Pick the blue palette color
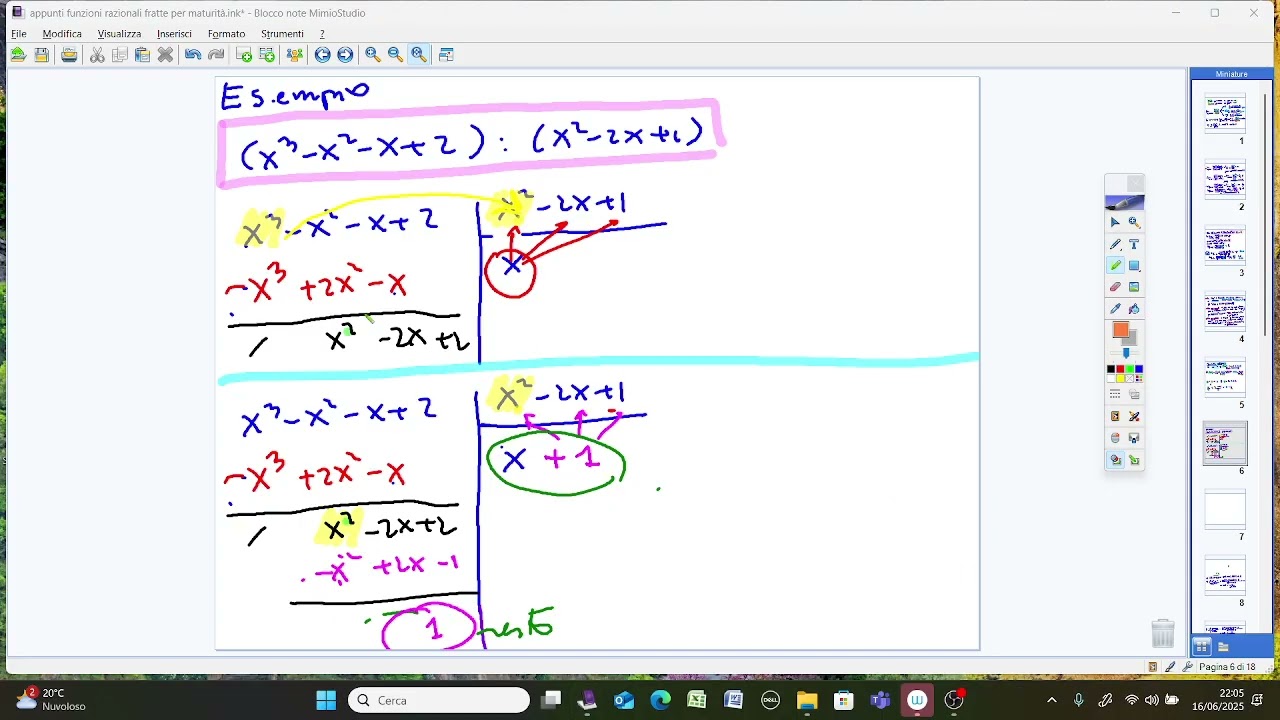Image resolution: width=1280 pixels, height=720 pixels. (x=1139, y=369)
